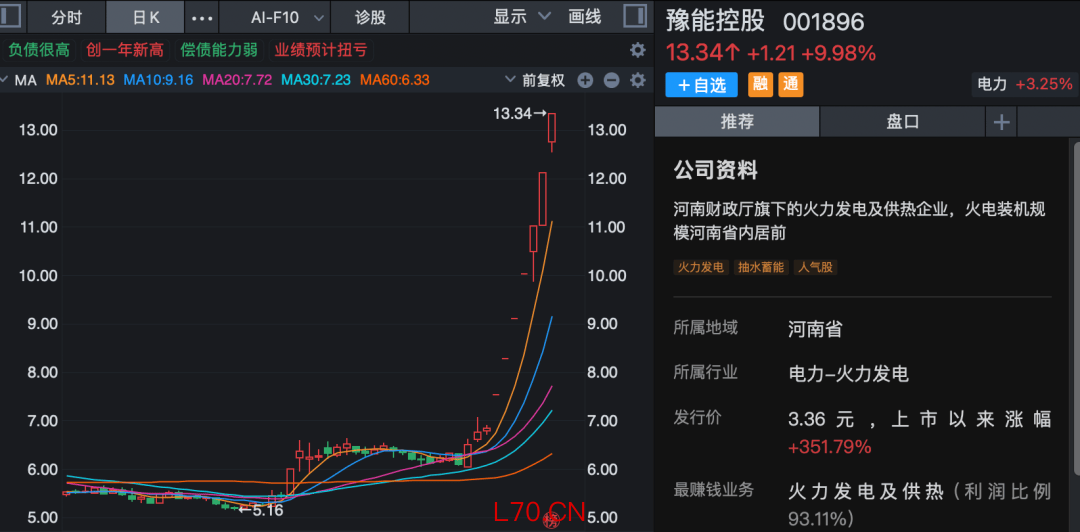Click the 业绩预计扭亏 tag
Viewport: 1080px width, 532px height.
(x=320, y=50)
